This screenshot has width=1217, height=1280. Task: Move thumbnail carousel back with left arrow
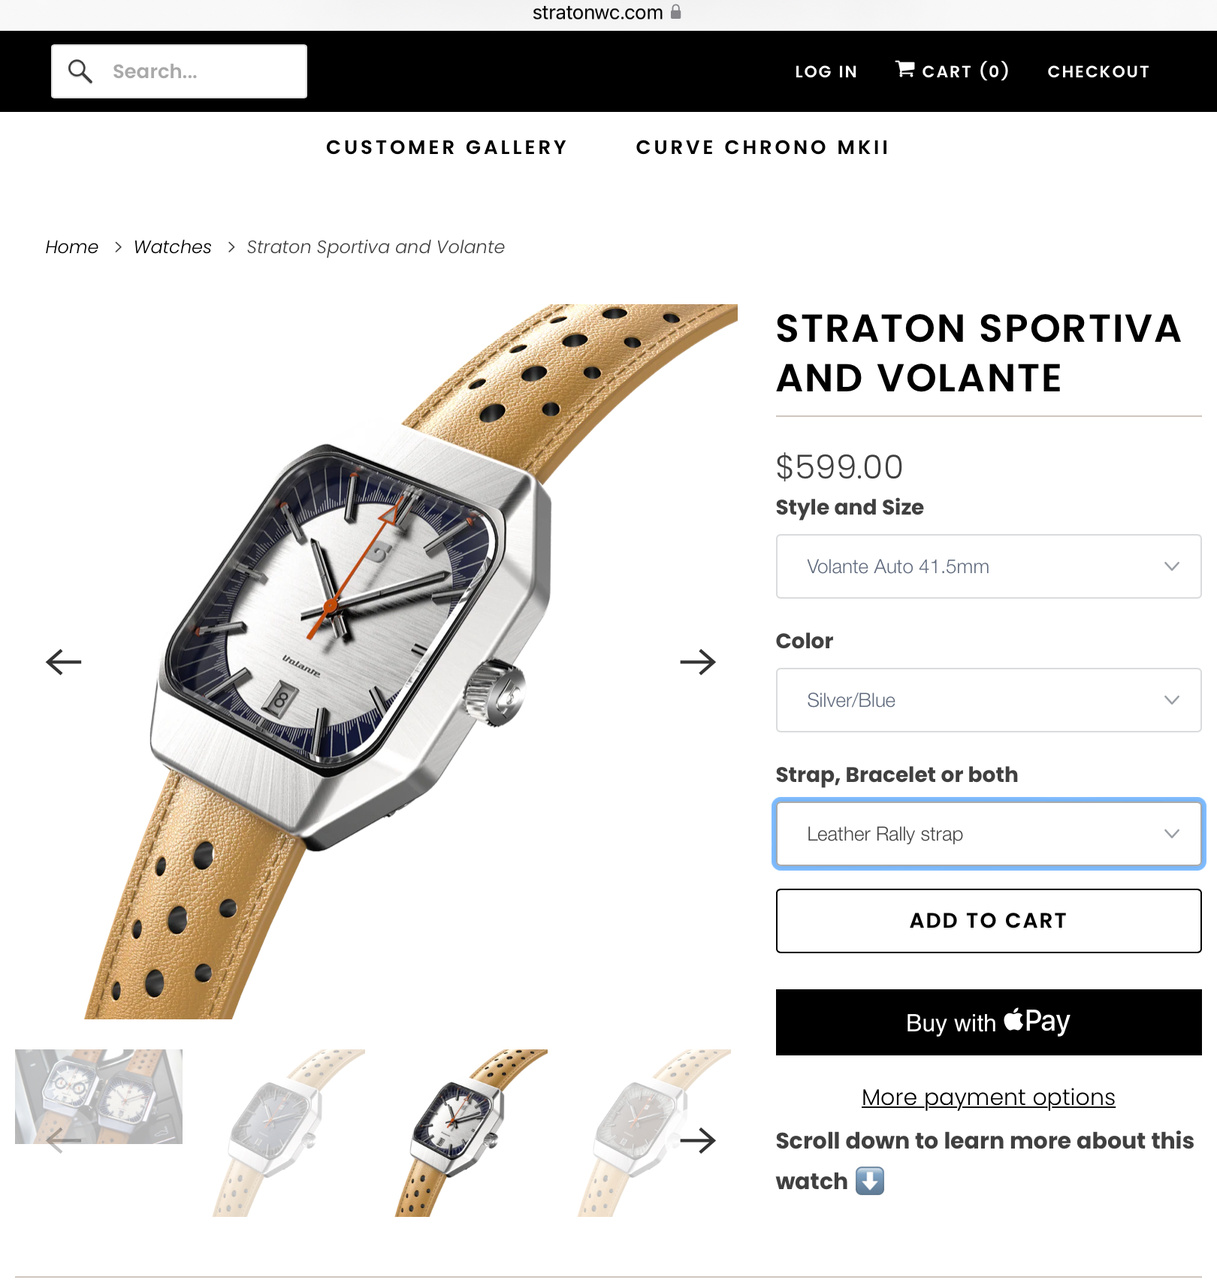pos(64,1140)
